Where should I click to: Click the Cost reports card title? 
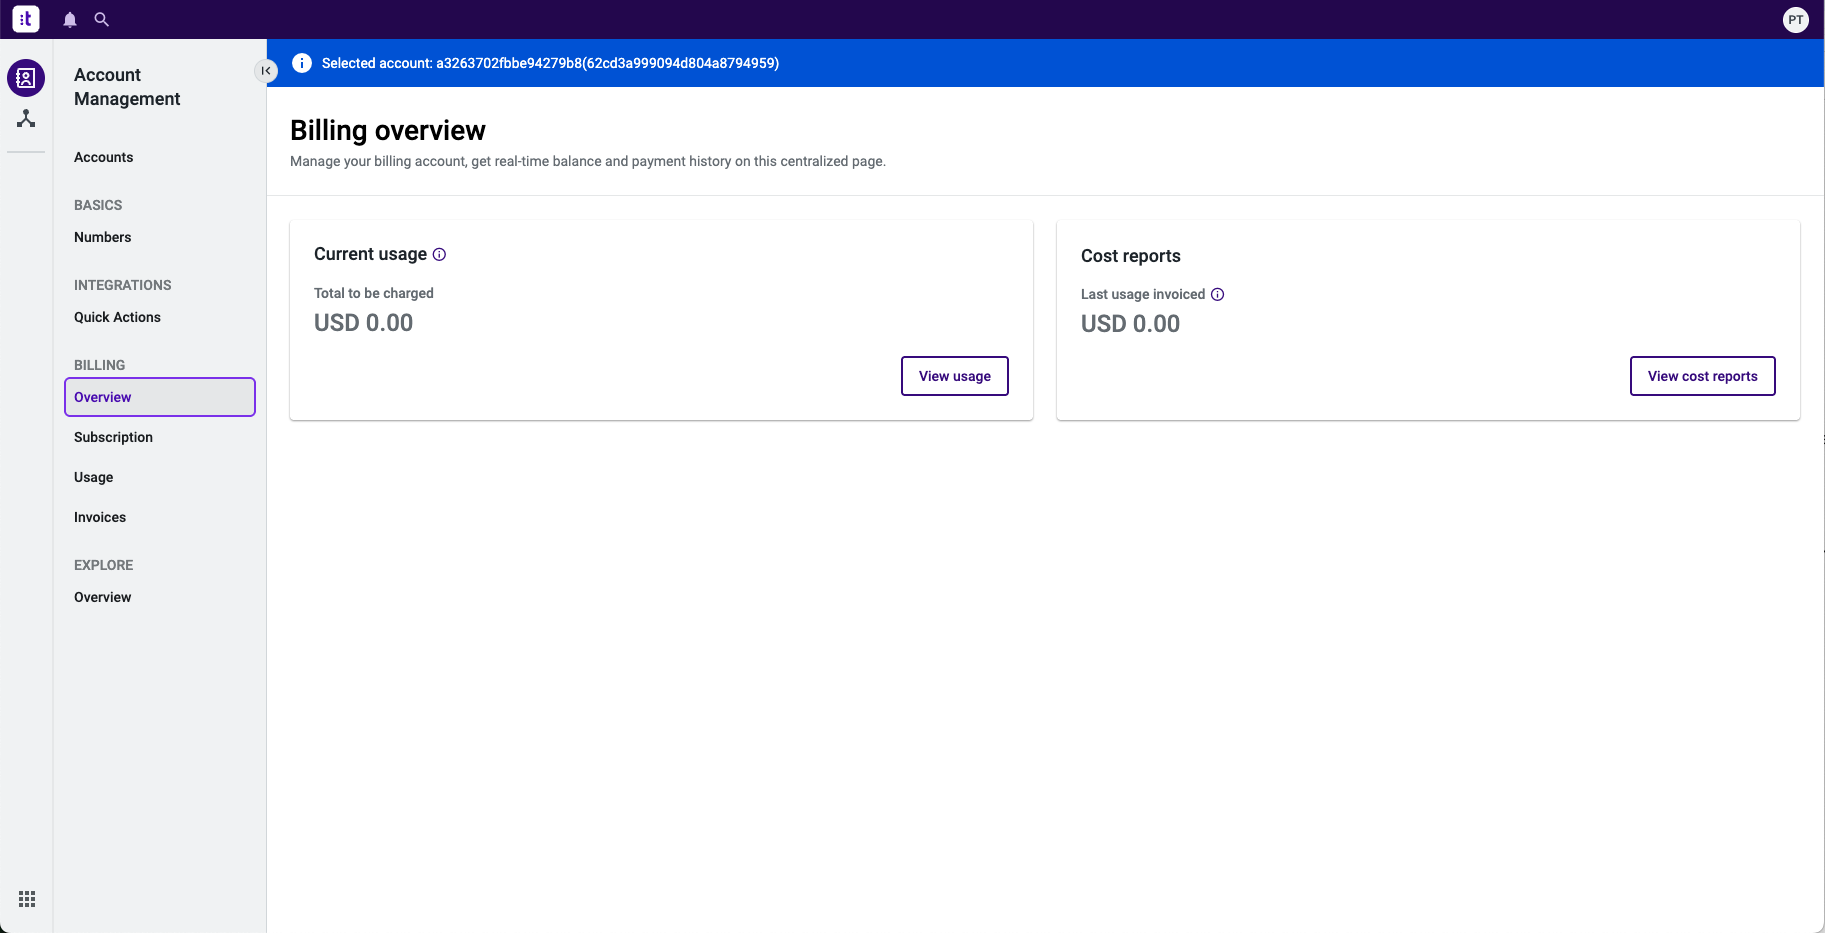[1131, 256]
